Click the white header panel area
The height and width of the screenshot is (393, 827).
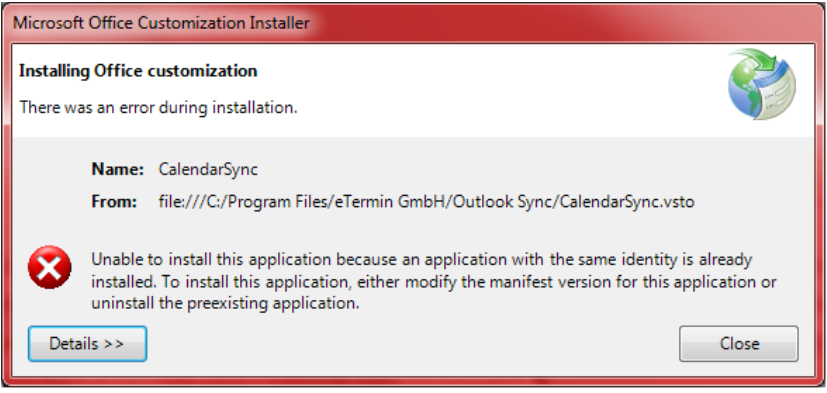(x=414, y=90)
